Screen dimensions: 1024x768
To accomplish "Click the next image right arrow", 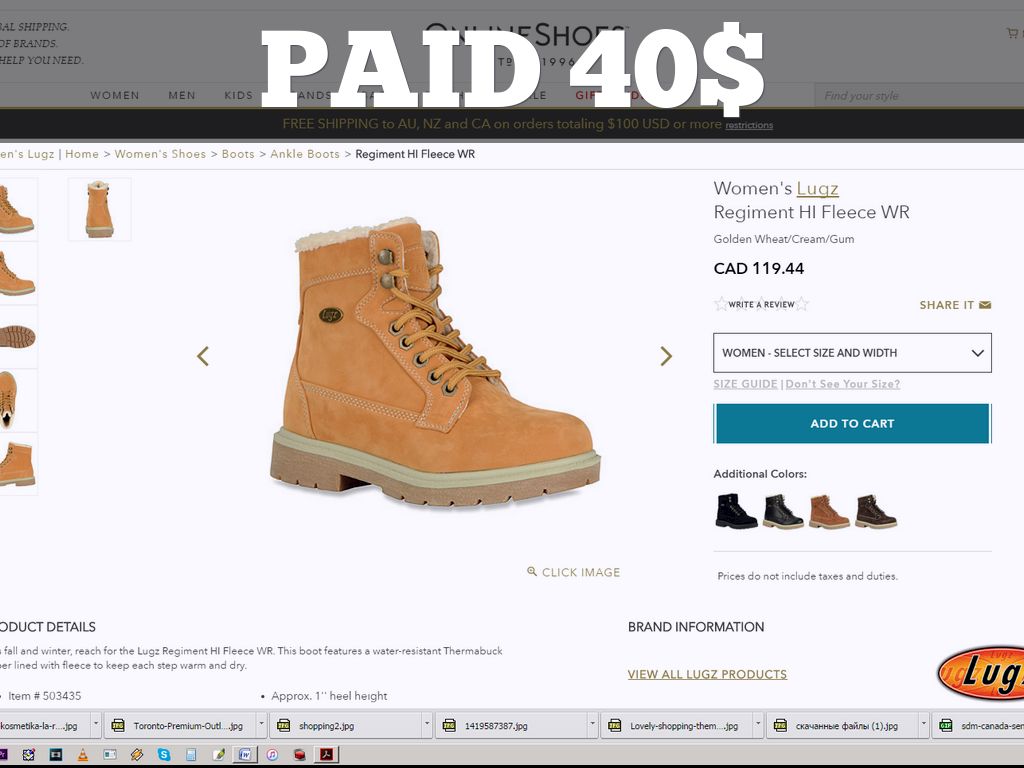I will click(x=666, y=356).
